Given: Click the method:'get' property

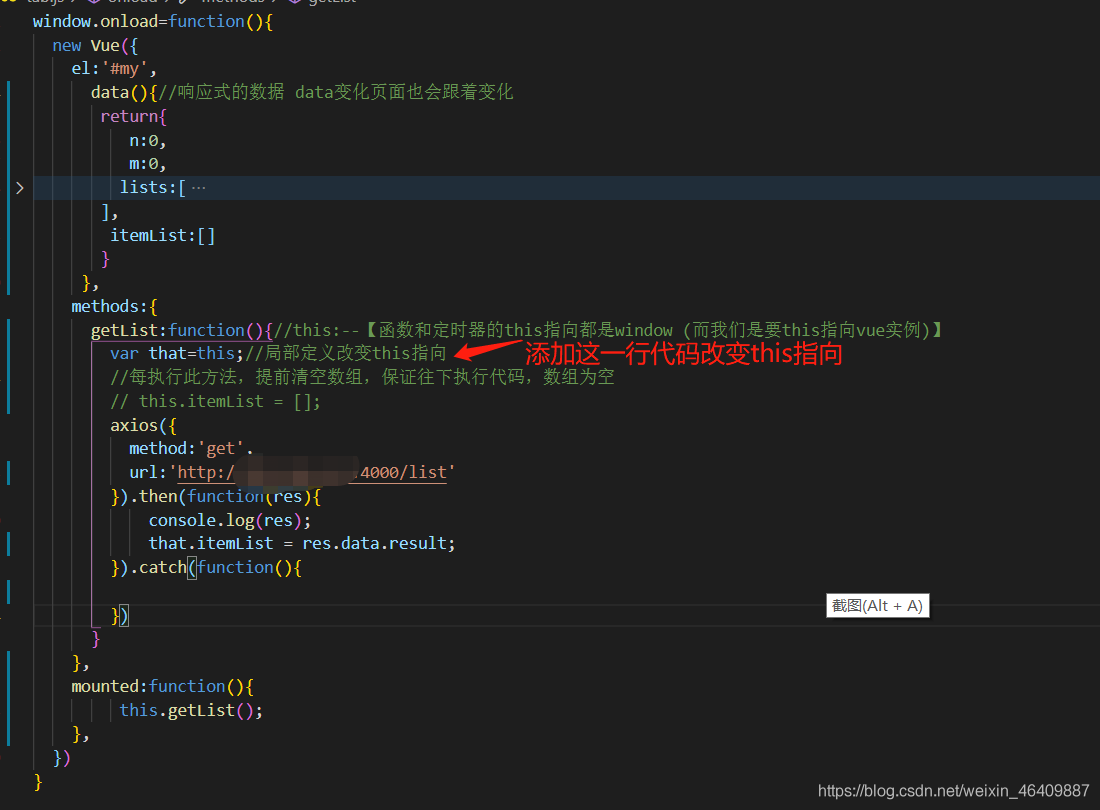Looking at the screenshot, I should tap(191, 449).
